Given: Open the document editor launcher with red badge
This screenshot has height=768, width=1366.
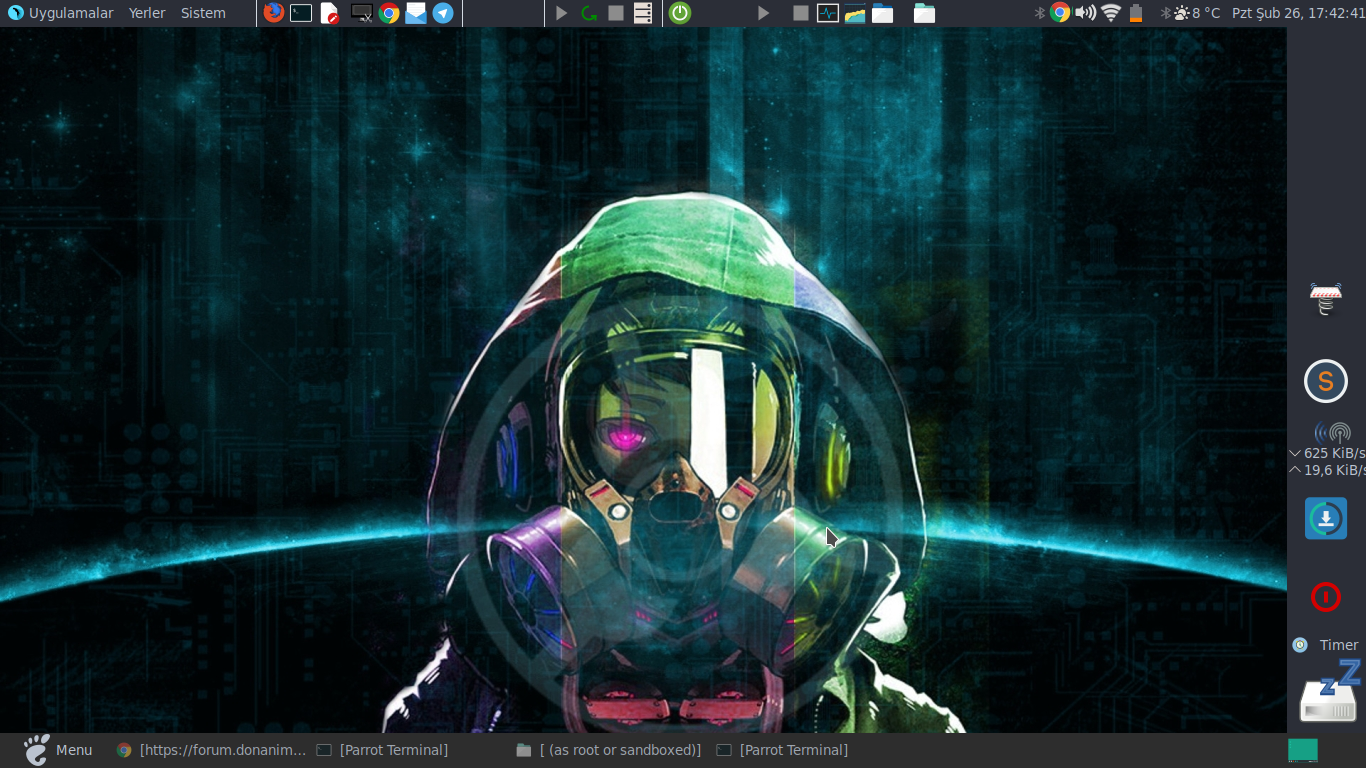Looking at the screenshot, I should point(329,13).
